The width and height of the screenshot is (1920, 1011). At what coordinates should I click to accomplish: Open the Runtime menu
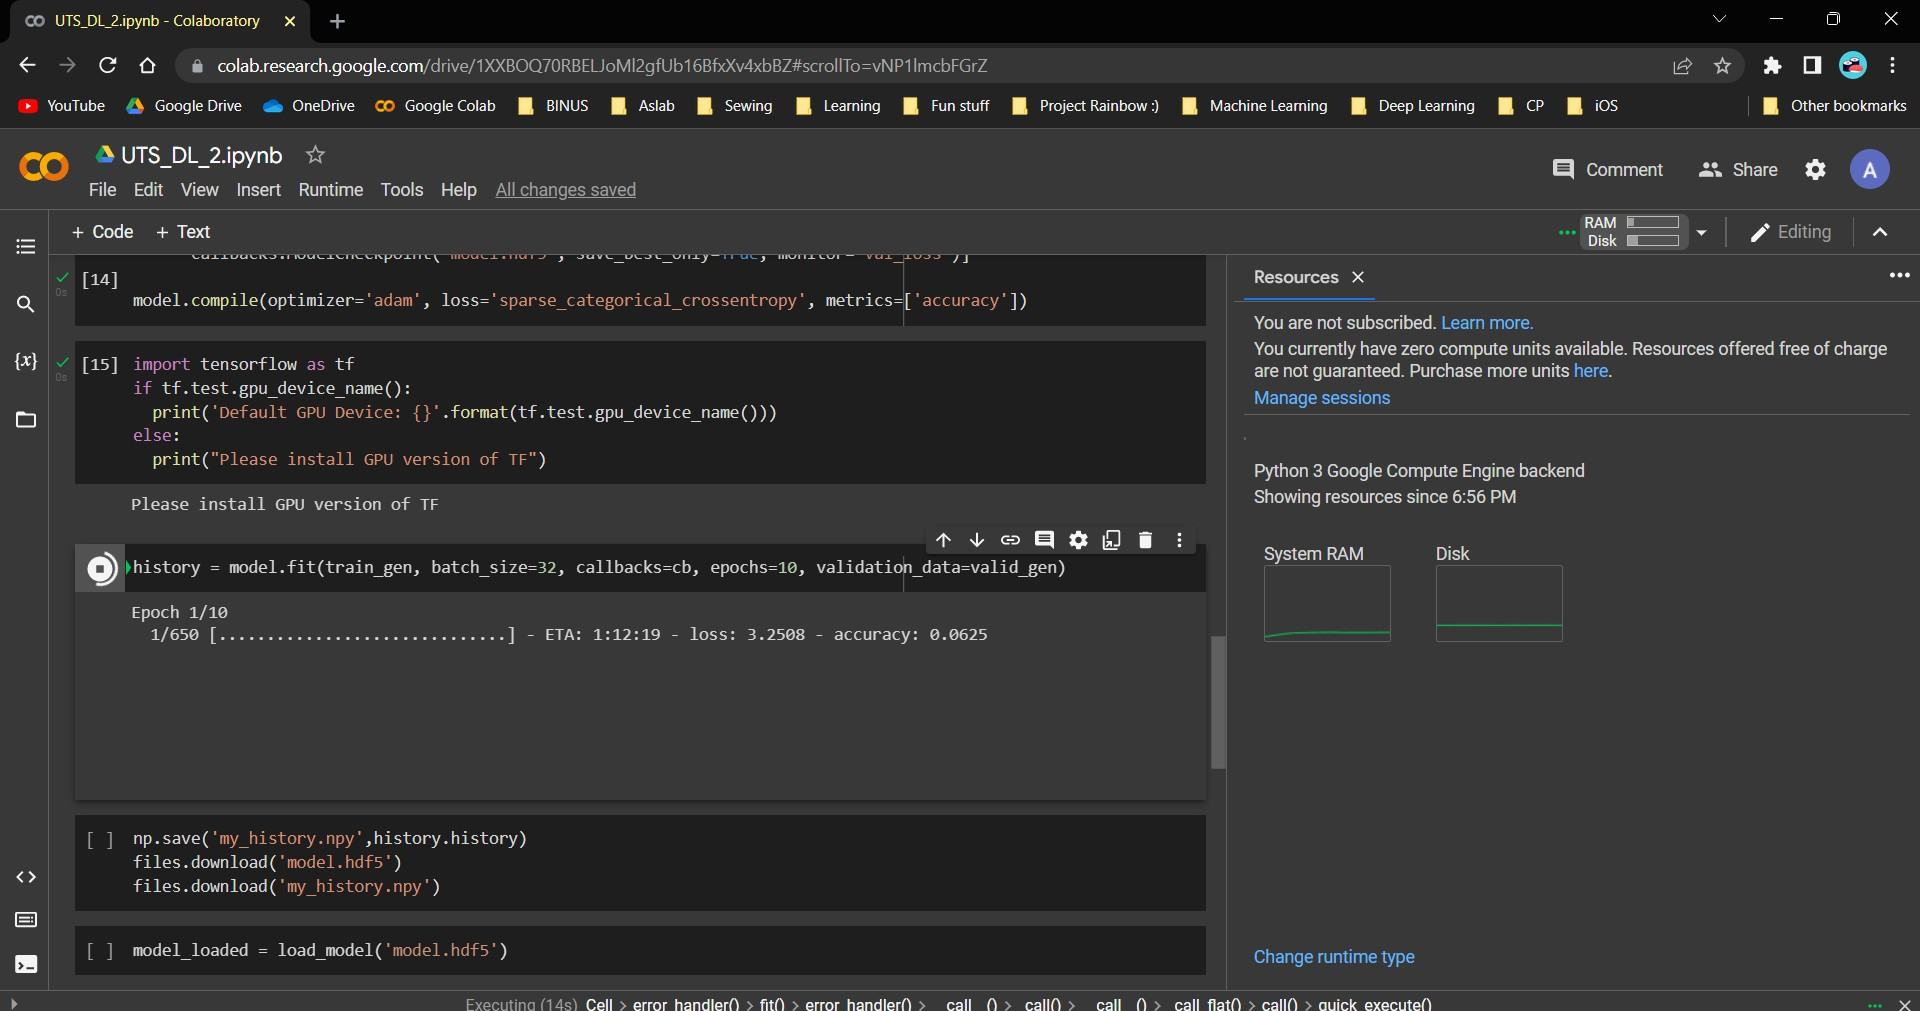click(x=331, y=190)
